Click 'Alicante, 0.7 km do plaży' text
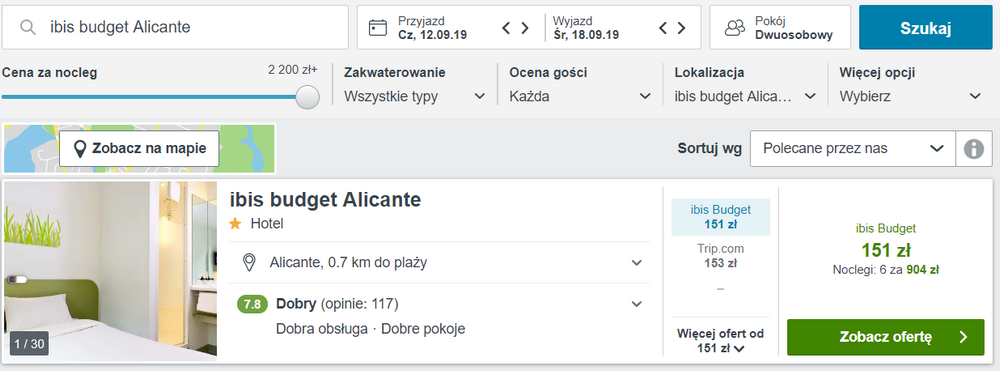Viewport: 1000px width, 371px height. [348, 262]
